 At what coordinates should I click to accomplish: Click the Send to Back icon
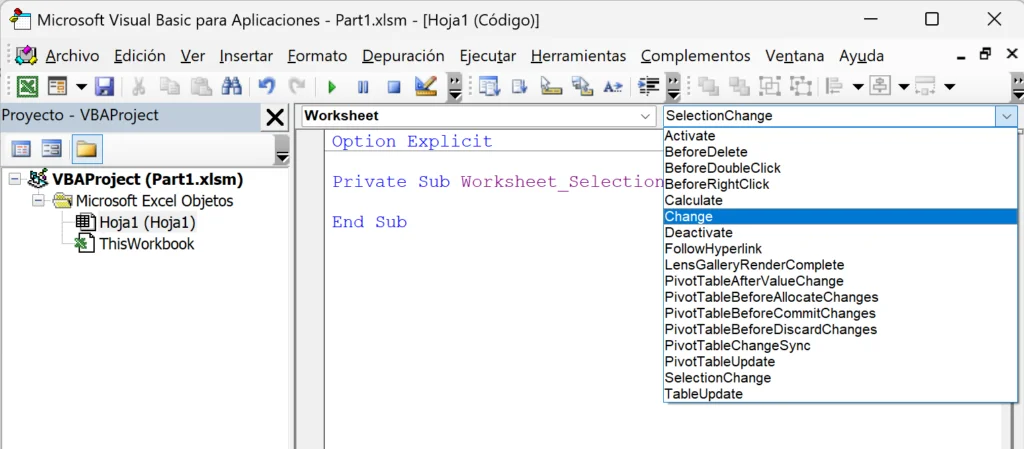739,86
